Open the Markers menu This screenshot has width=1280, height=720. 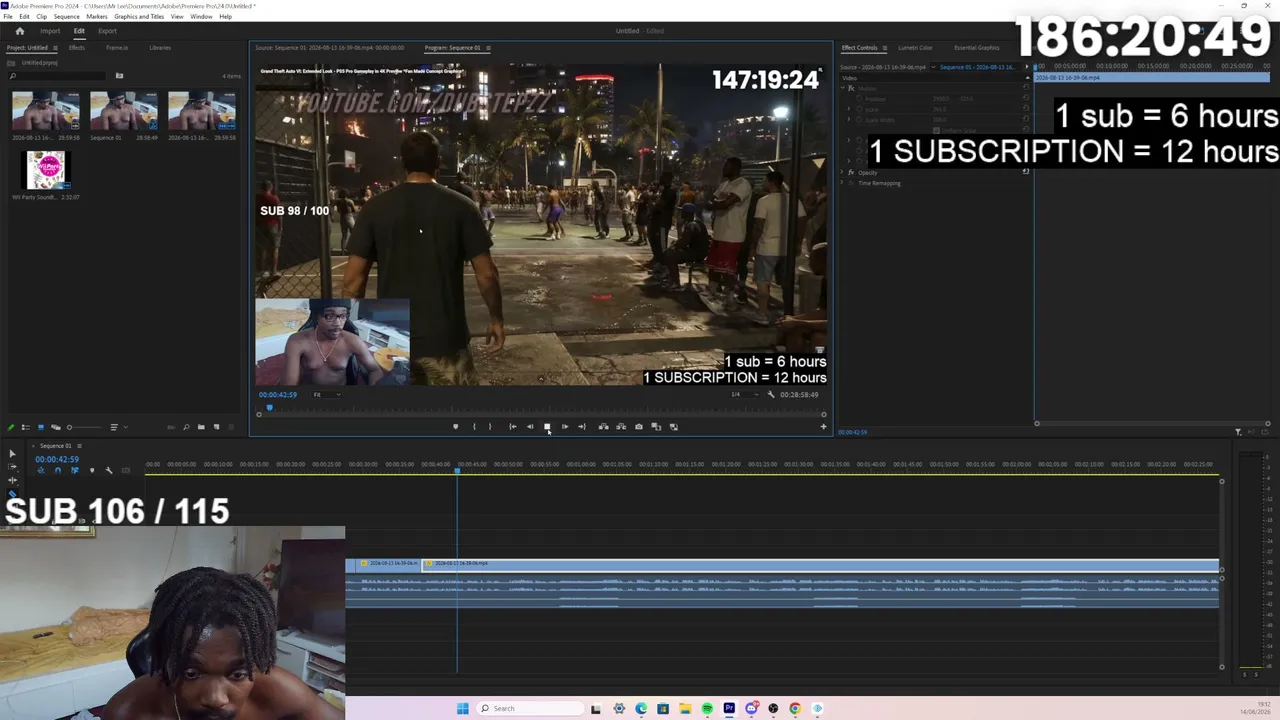pyautogui.click(x=97, y=17)
